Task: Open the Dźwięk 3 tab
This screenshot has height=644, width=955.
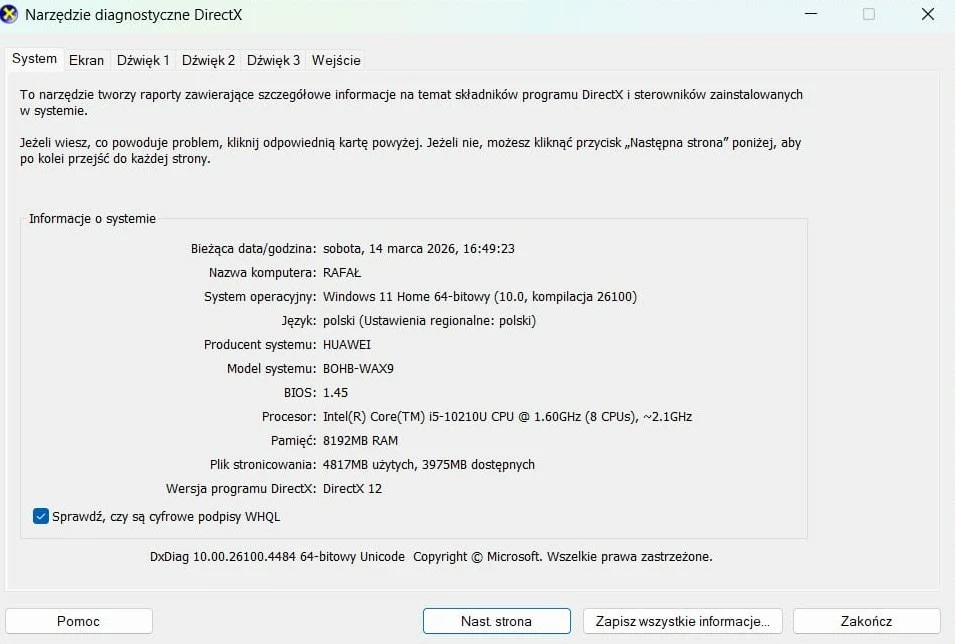Action: (x=272, y=60)
